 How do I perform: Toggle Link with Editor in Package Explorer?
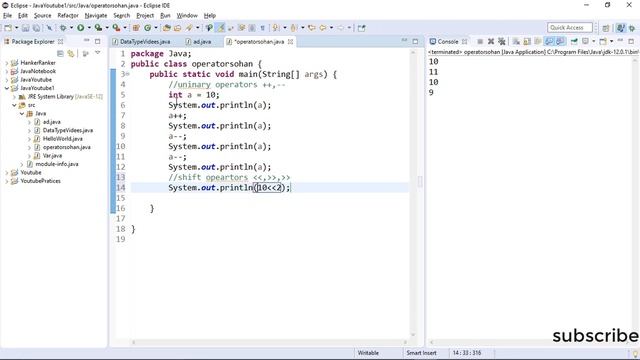tap(71, 53)
